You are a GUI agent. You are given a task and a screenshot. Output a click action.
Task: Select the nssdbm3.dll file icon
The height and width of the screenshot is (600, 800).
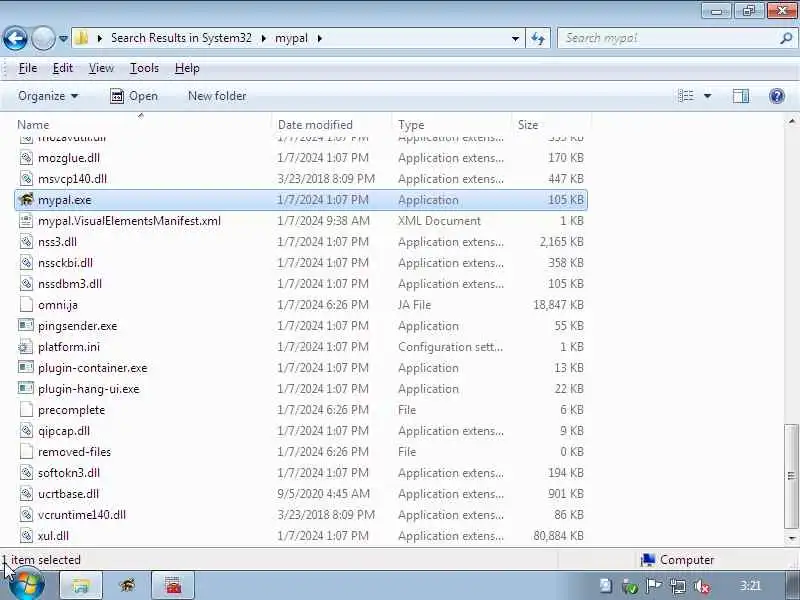(26, 284)
